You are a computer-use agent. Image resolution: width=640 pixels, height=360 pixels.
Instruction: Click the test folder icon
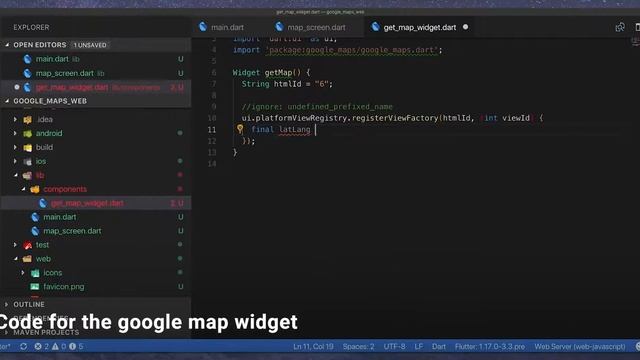pyautogui.click(x=27, y=245)
